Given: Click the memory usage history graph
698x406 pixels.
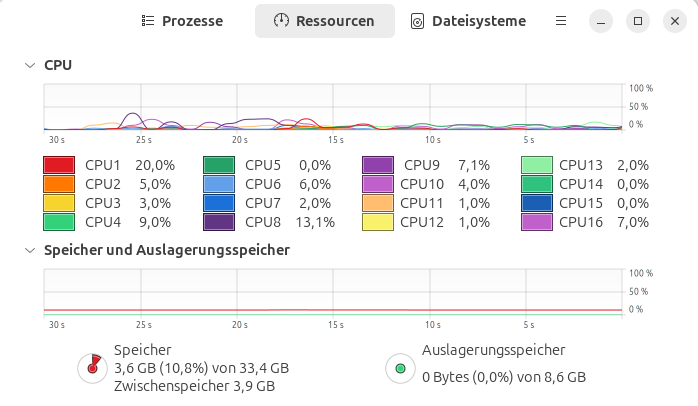Looking at the screenshot, I should [x=333, y=292].
